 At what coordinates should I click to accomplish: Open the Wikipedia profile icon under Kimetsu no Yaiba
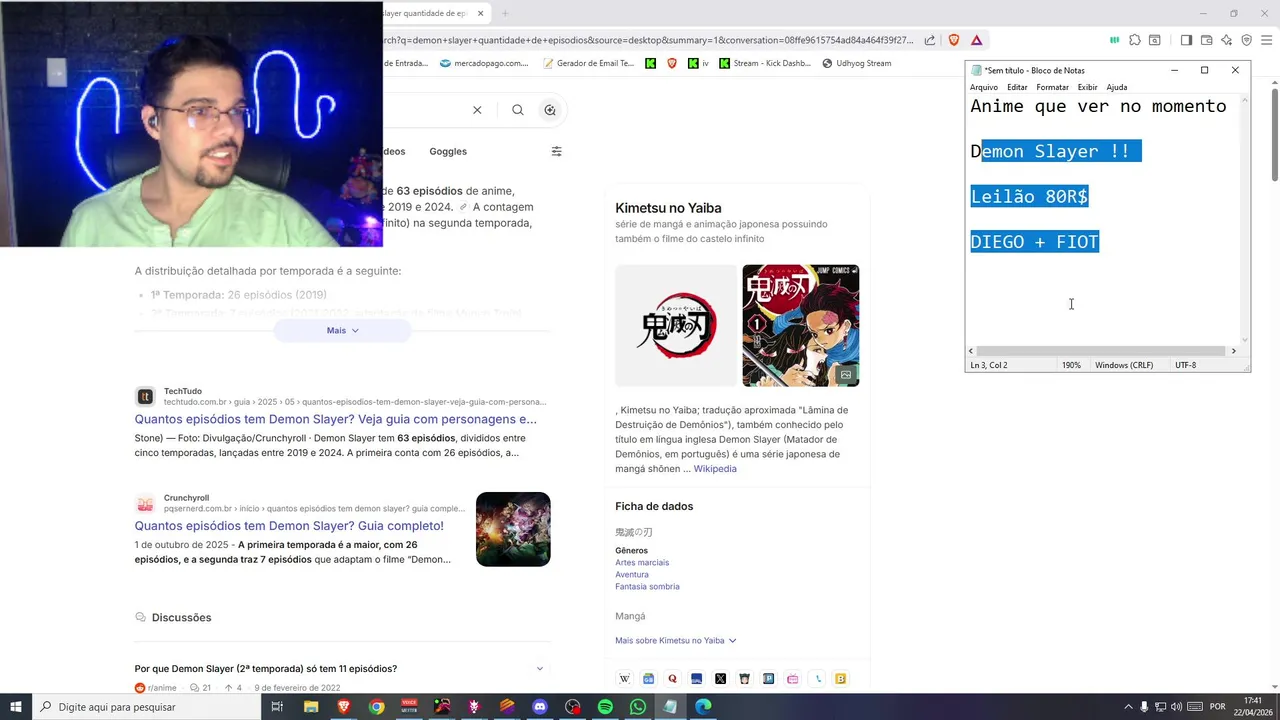(625, 678)
